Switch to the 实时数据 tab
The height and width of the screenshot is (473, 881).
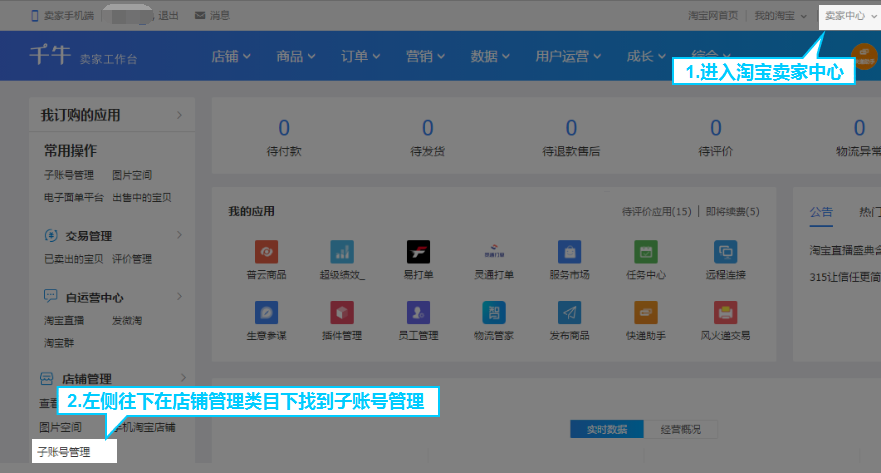point(607,429)
